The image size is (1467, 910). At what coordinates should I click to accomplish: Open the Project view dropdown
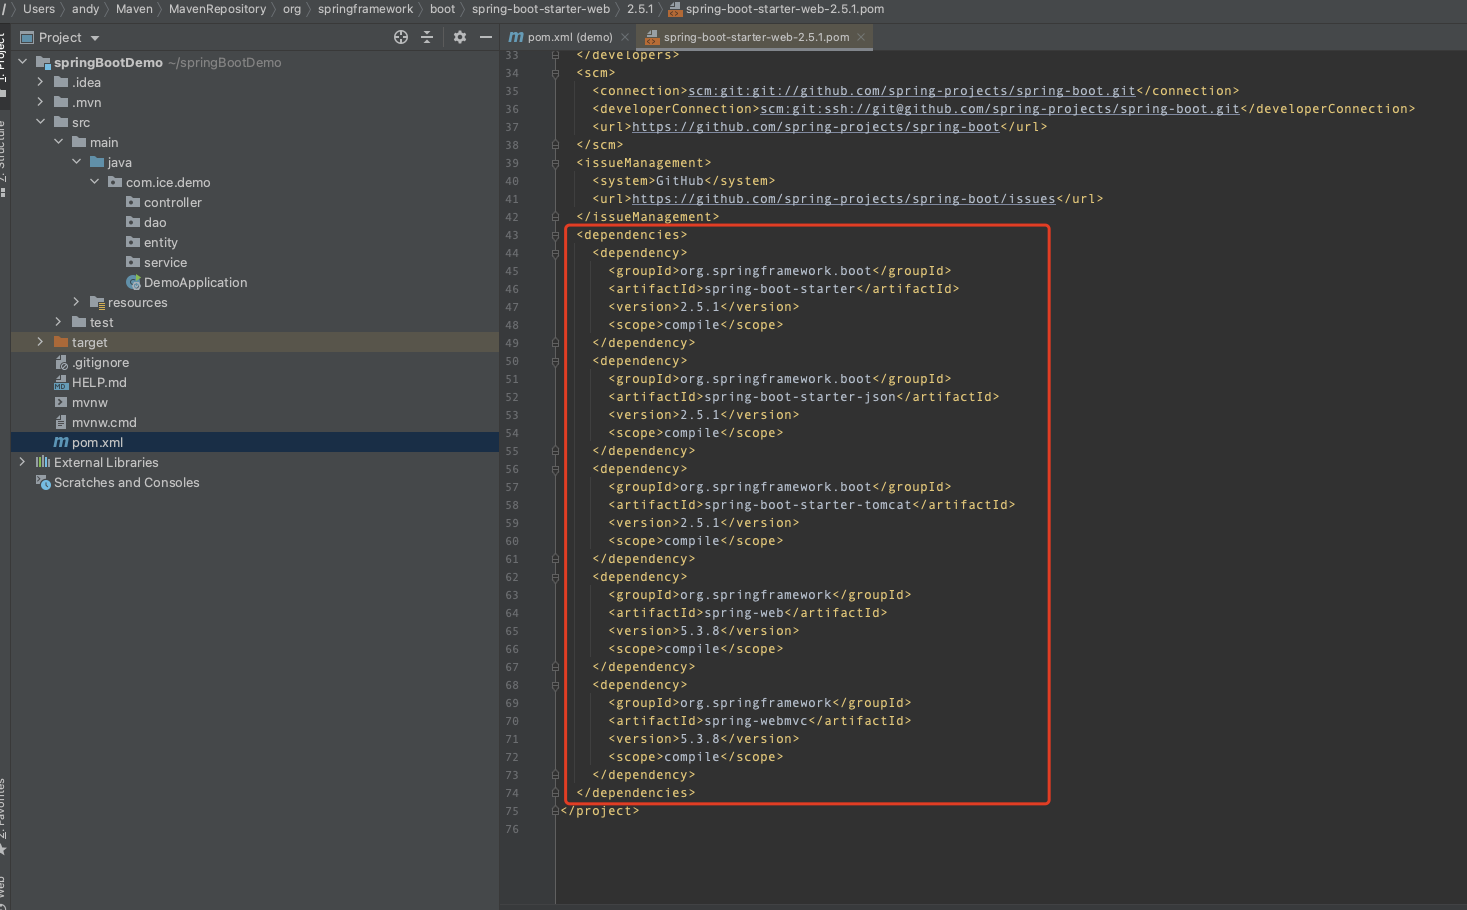[95, 38]
